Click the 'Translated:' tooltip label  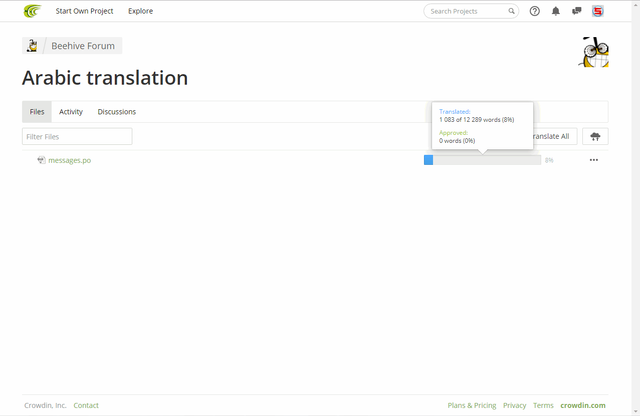point(455,111)
